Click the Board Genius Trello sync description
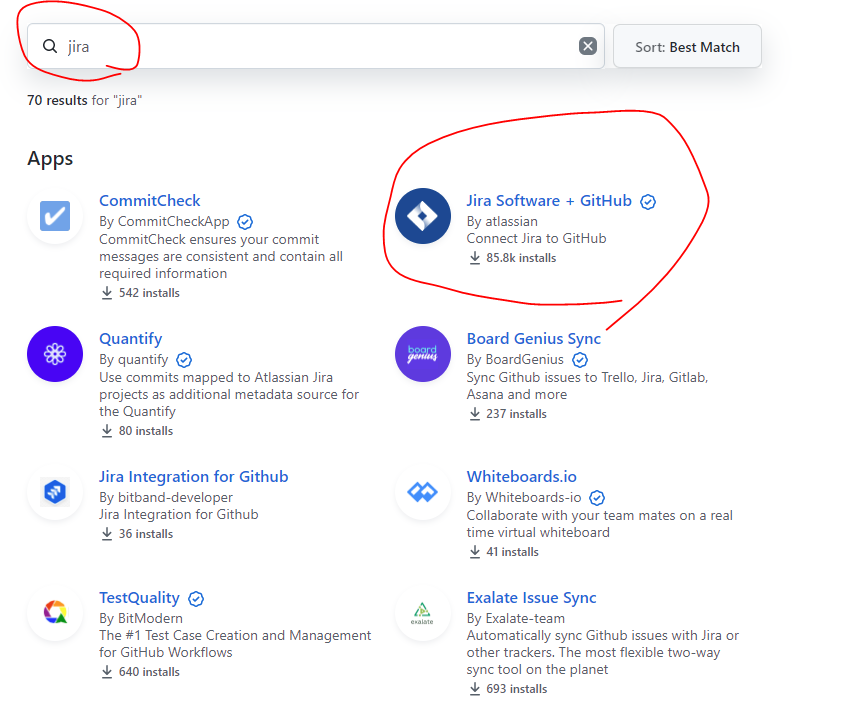 (588, 386)
